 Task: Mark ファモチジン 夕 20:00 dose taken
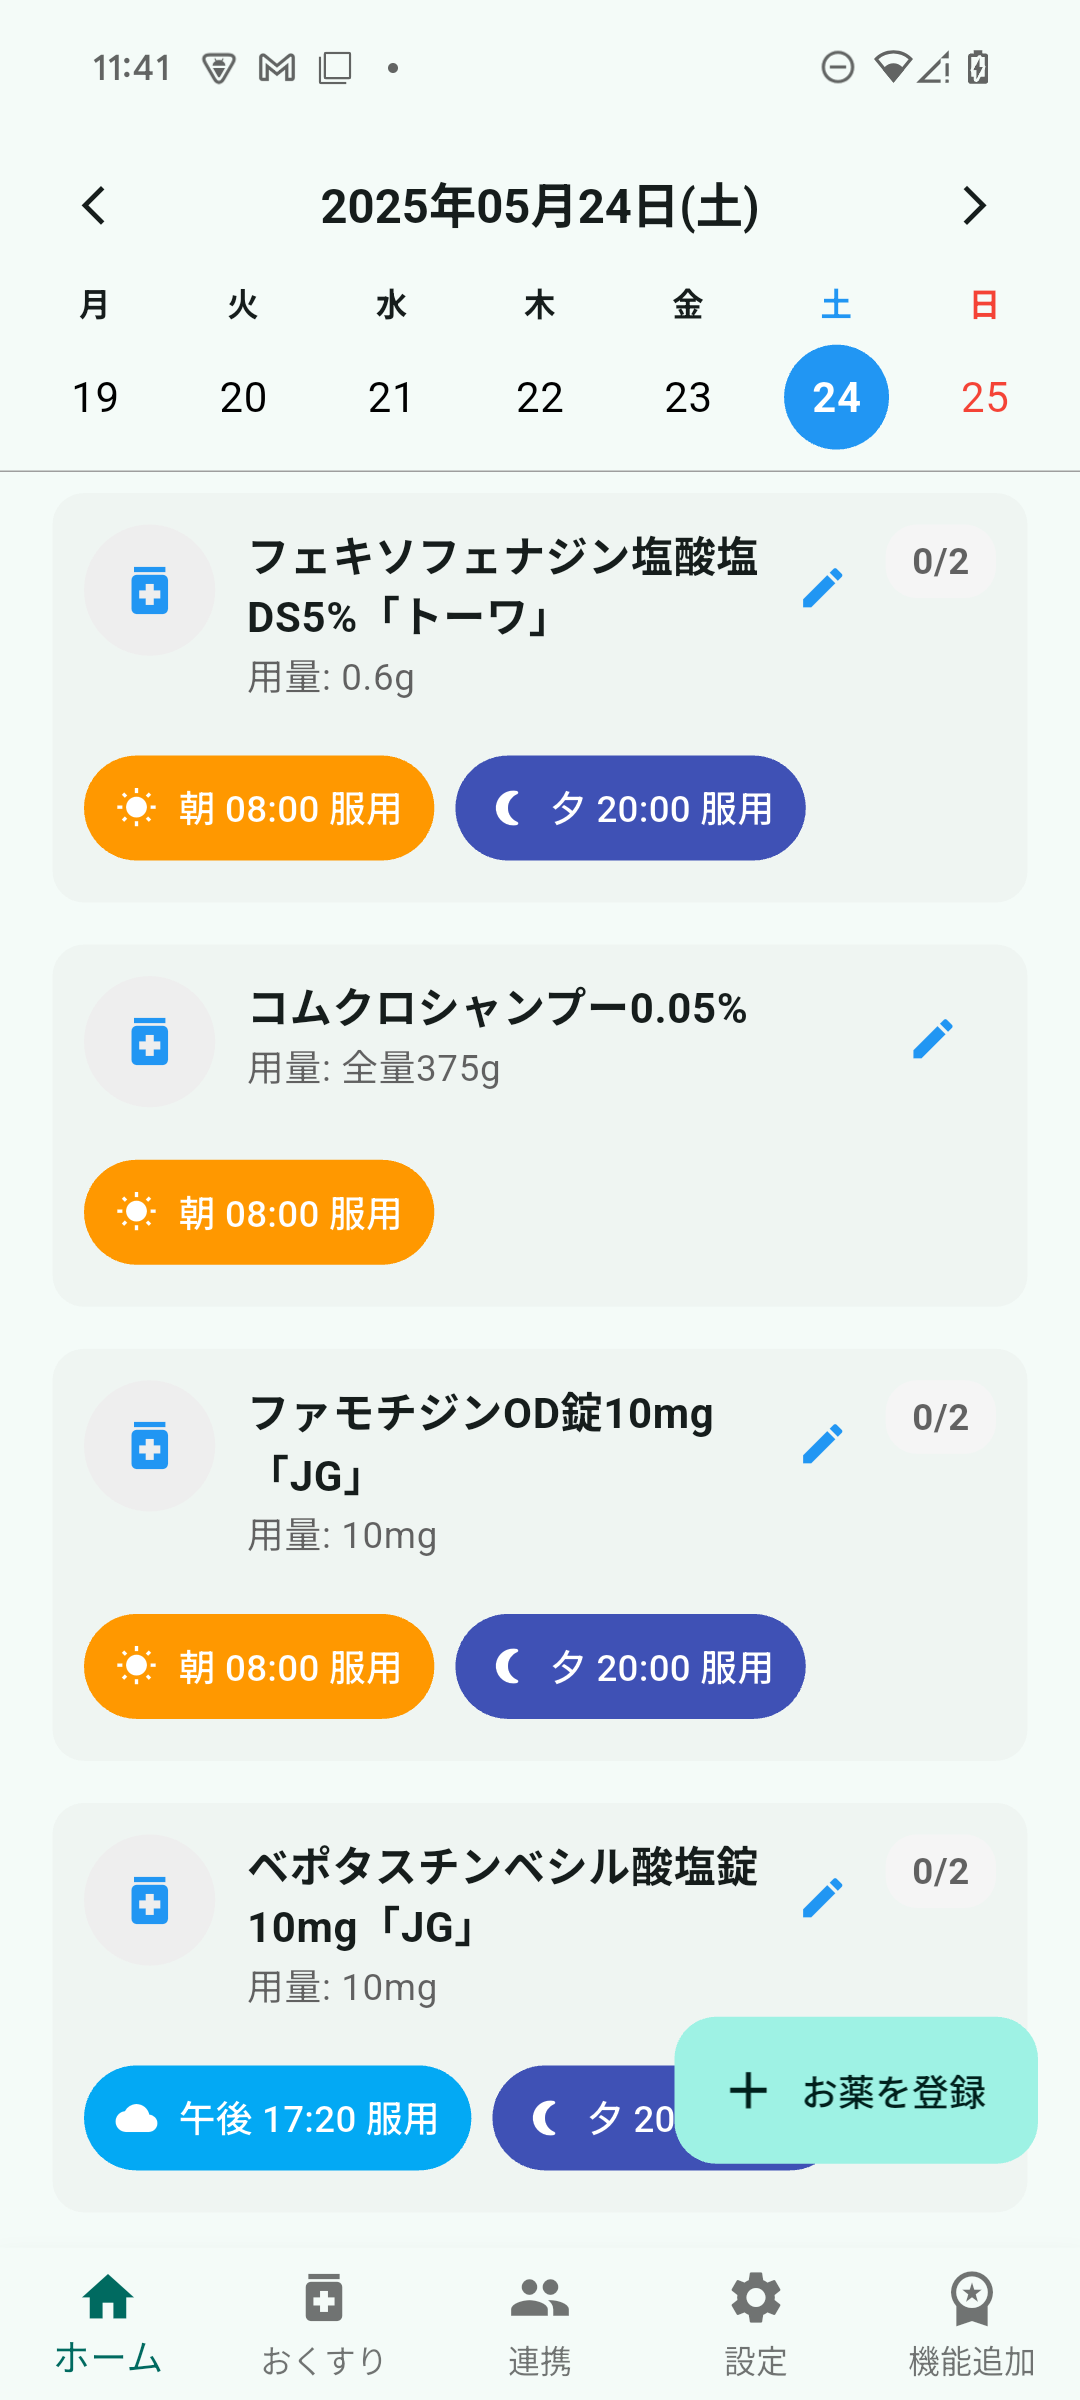pyautogui.click(x=630, y=1666)
